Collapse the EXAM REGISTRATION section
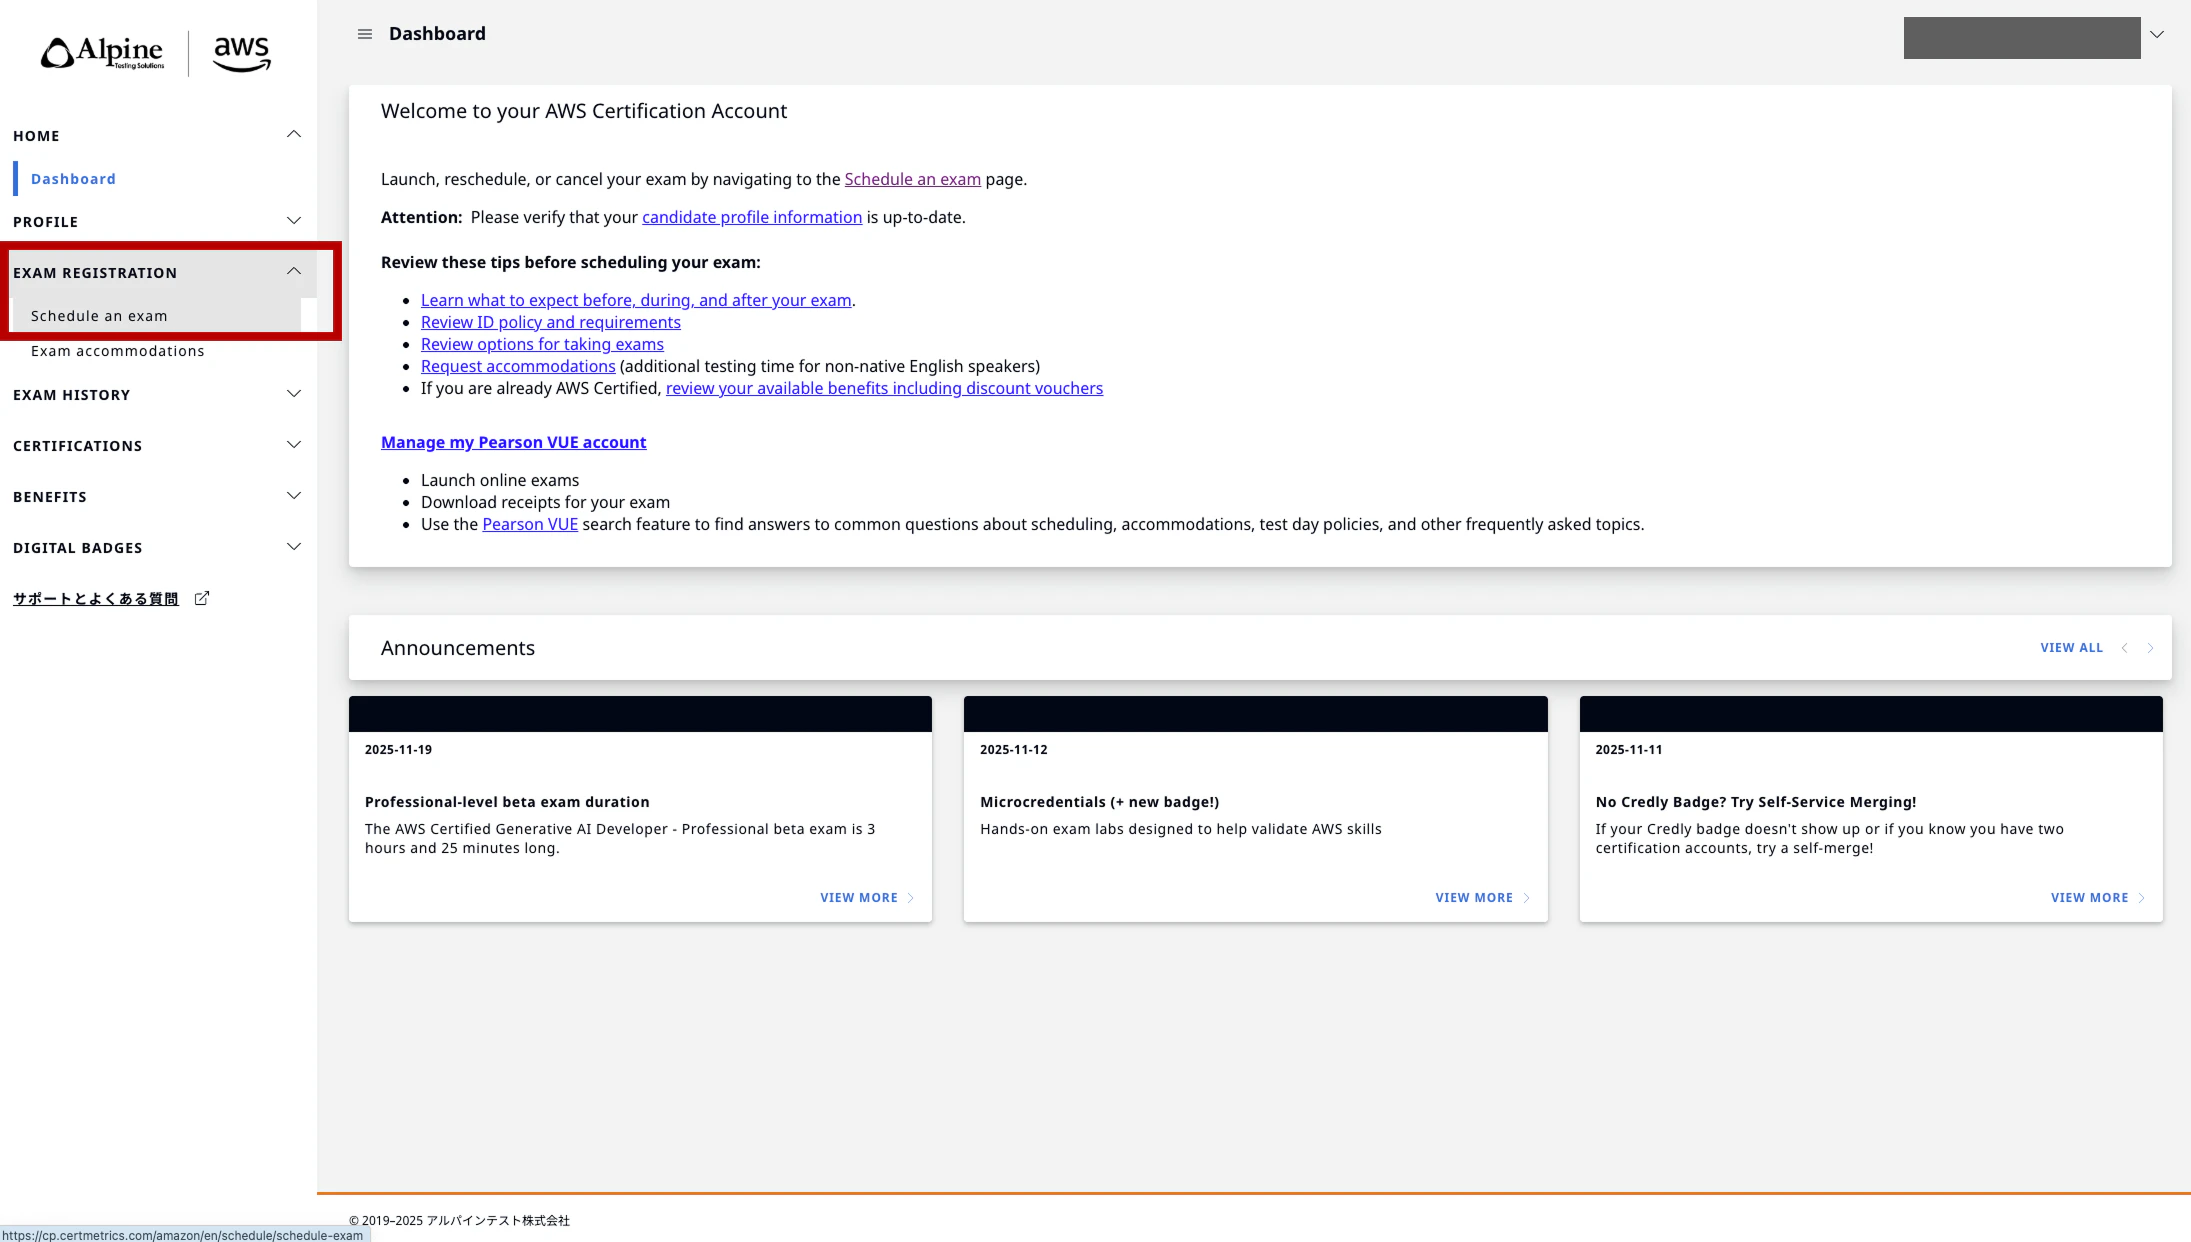This screenshot has width=2191, height=1242. click(294, 272)
